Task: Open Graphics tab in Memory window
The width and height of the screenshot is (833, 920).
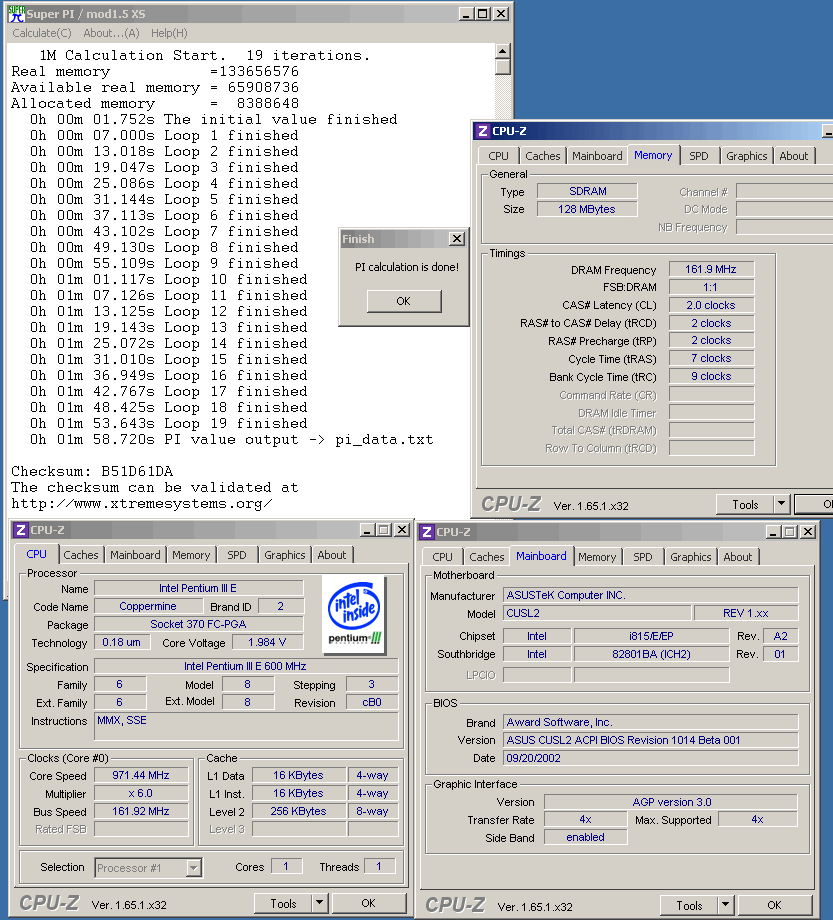Action: pyautogui.click(x=746, y=156)
